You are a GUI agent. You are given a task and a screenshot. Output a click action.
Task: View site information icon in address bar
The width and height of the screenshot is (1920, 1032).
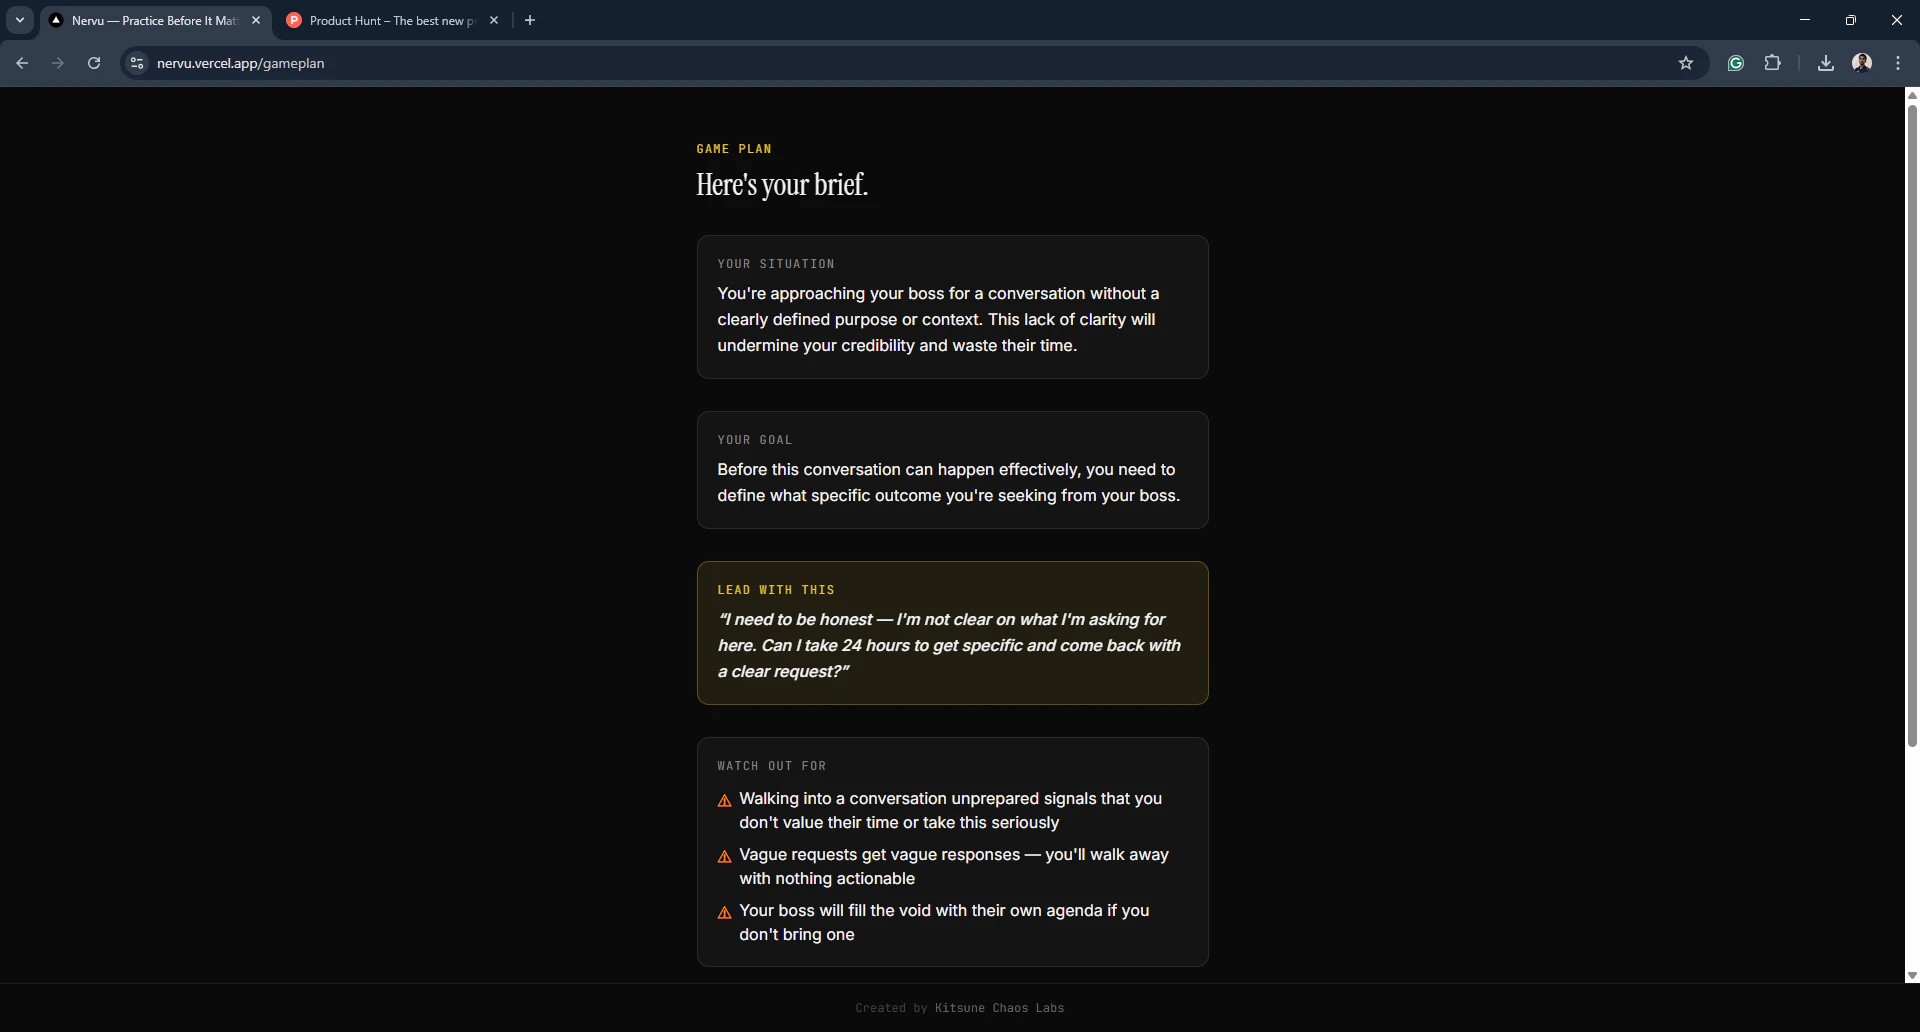(x=137, y=63)
